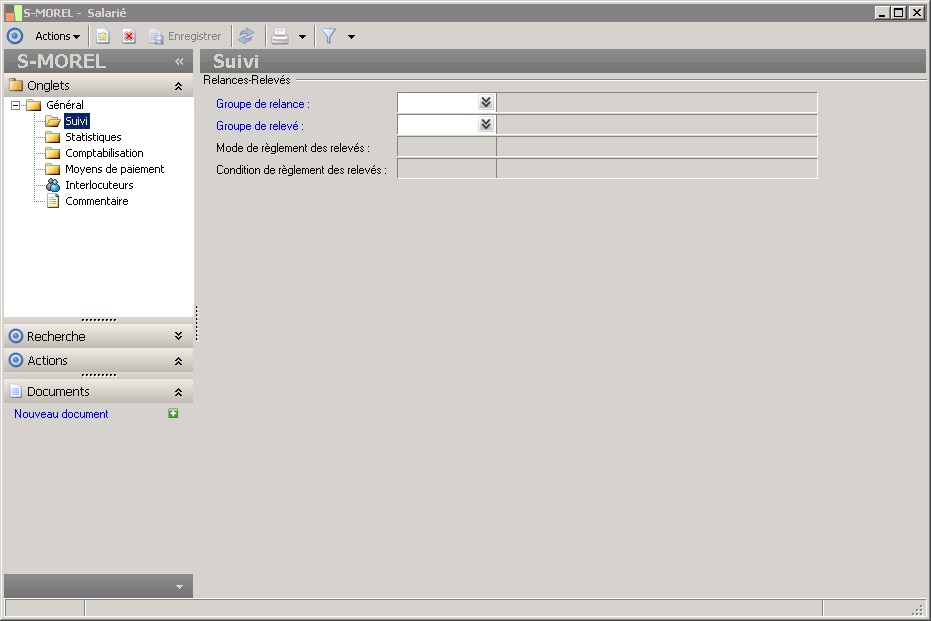
Task: Click the Groupe de relance input field
Action: pyautogui.click(x=438, y=103)
